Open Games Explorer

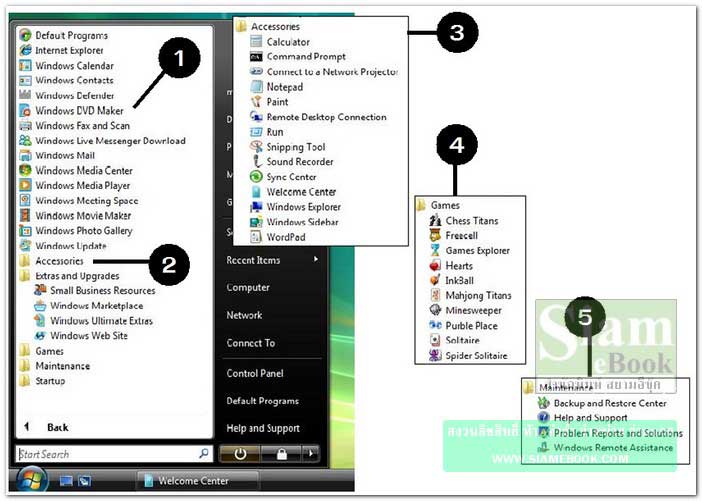pyautogui.click(x=470, y=251)
